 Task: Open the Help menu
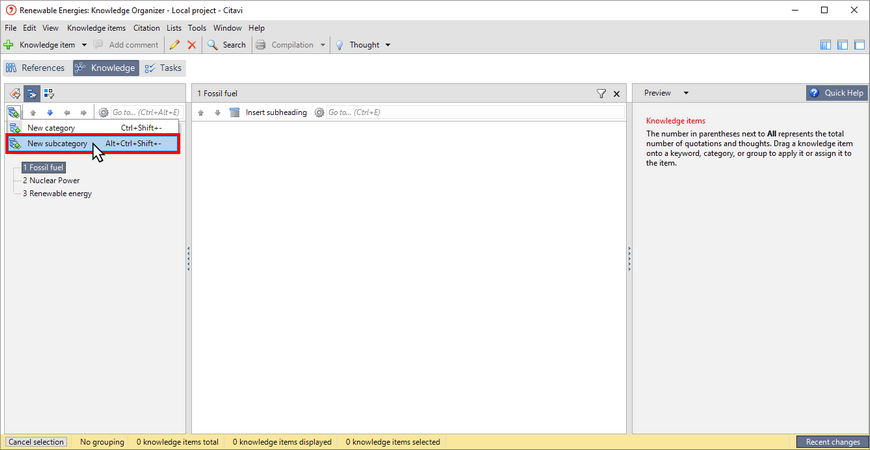(x=256, y=28)
